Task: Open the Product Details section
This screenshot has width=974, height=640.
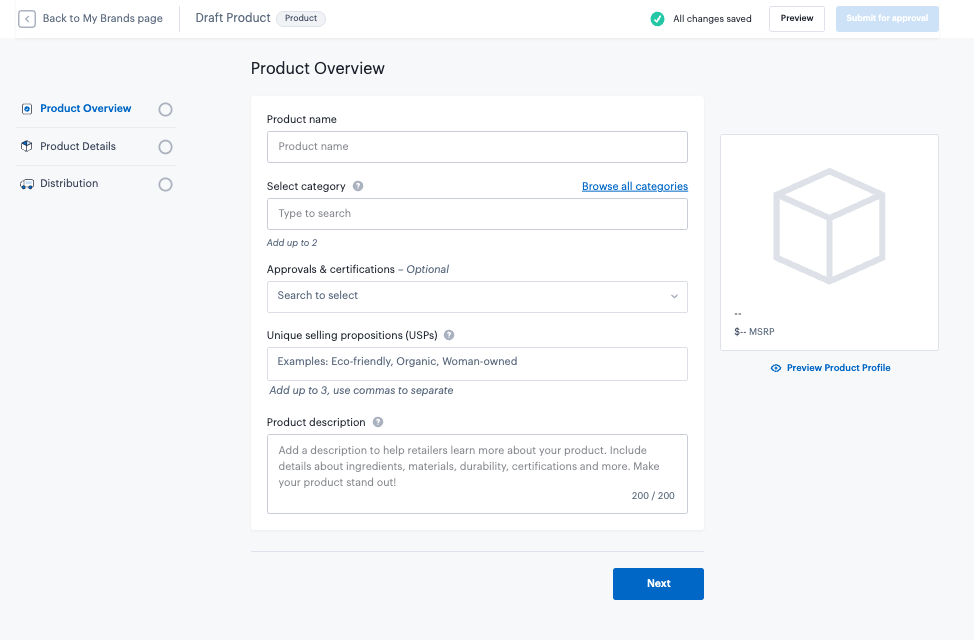Action: click(78, 147)
